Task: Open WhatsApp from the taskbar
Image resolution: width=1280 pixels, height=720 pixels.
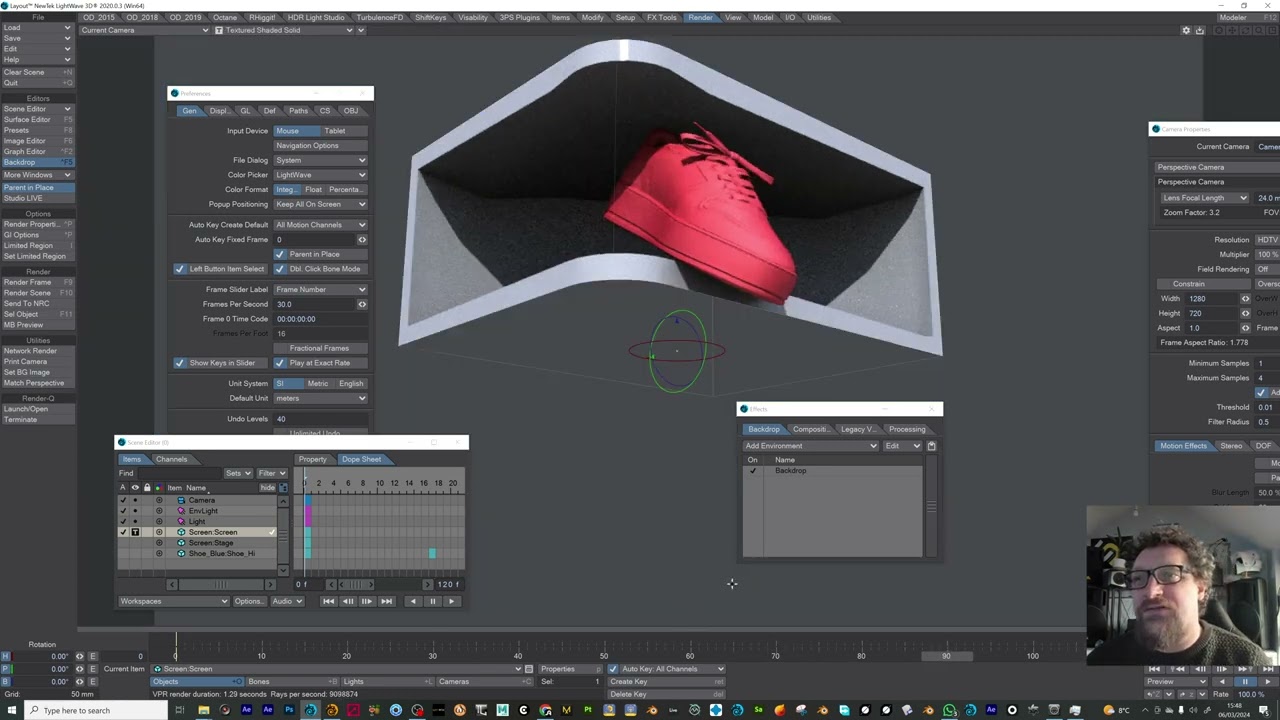Action: (x=949, y=711)
